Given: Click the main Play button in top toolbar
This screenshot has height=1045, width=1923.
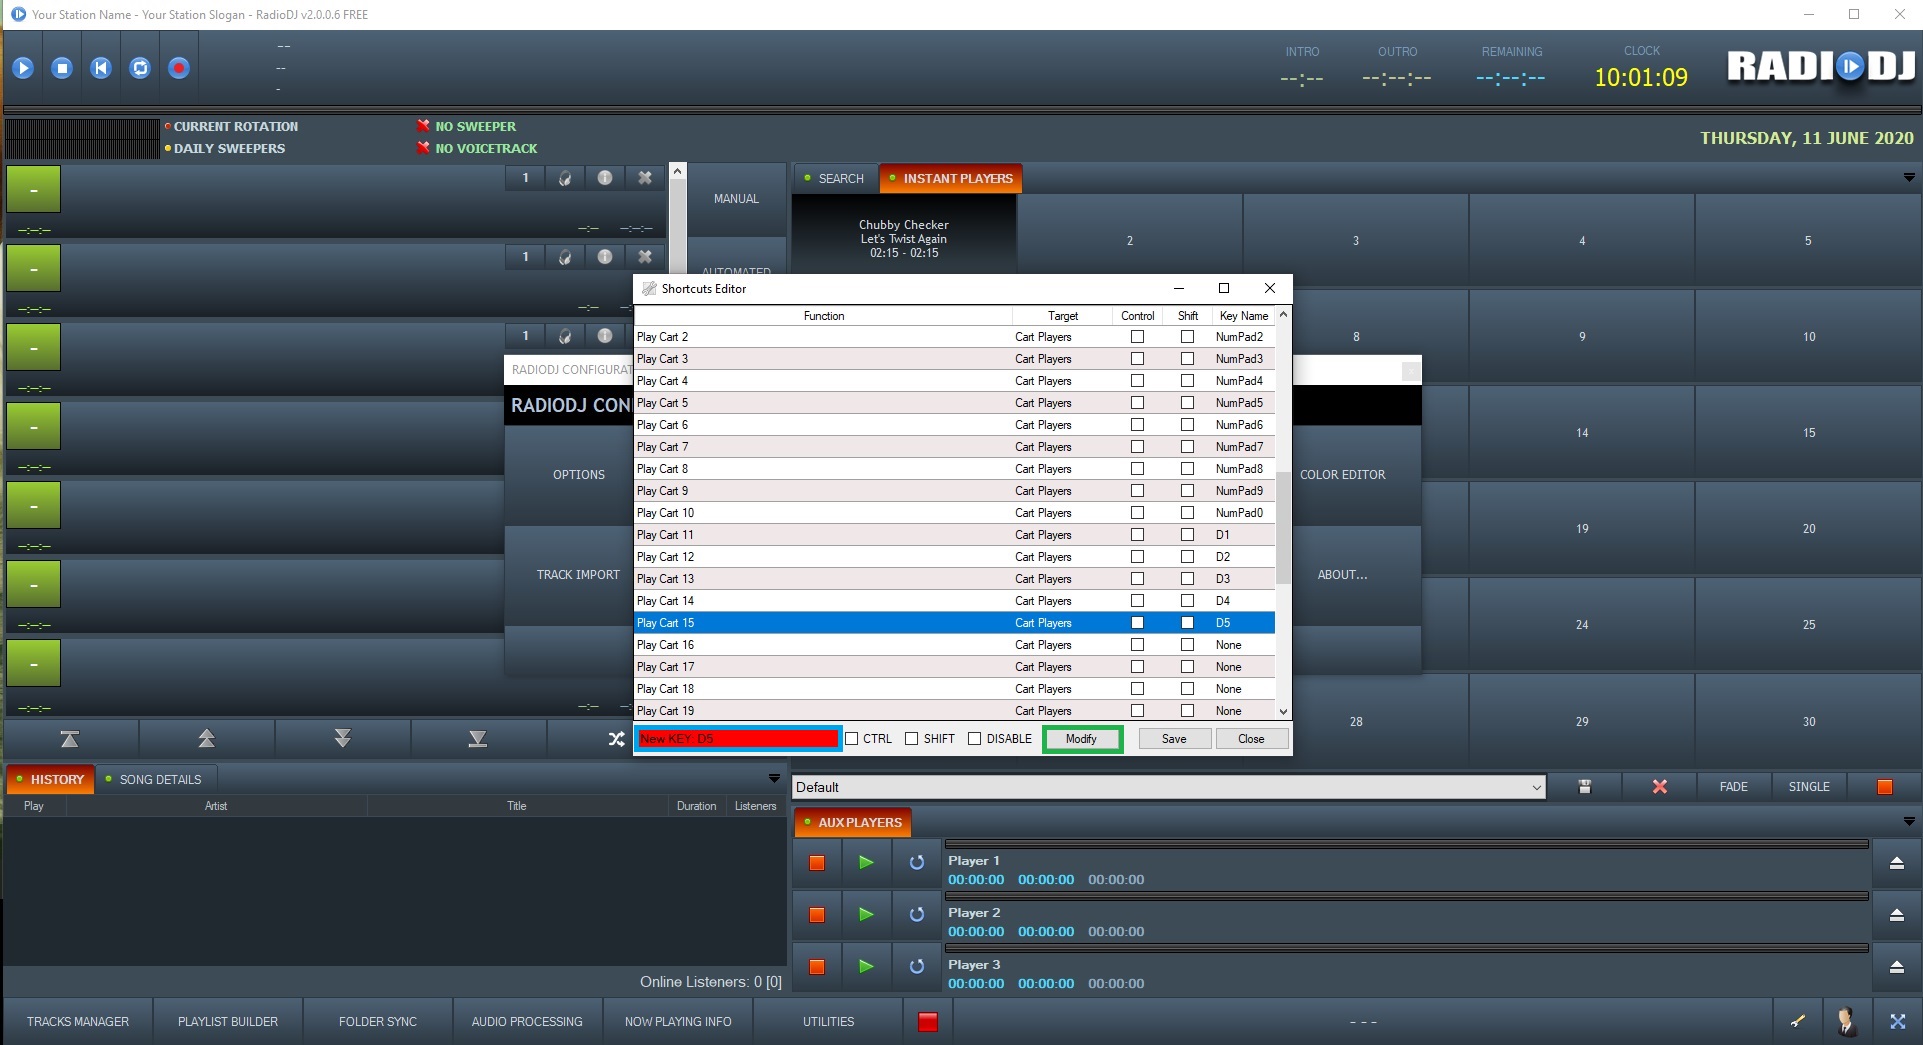Looking at the screenshot, I should point(23,68).
